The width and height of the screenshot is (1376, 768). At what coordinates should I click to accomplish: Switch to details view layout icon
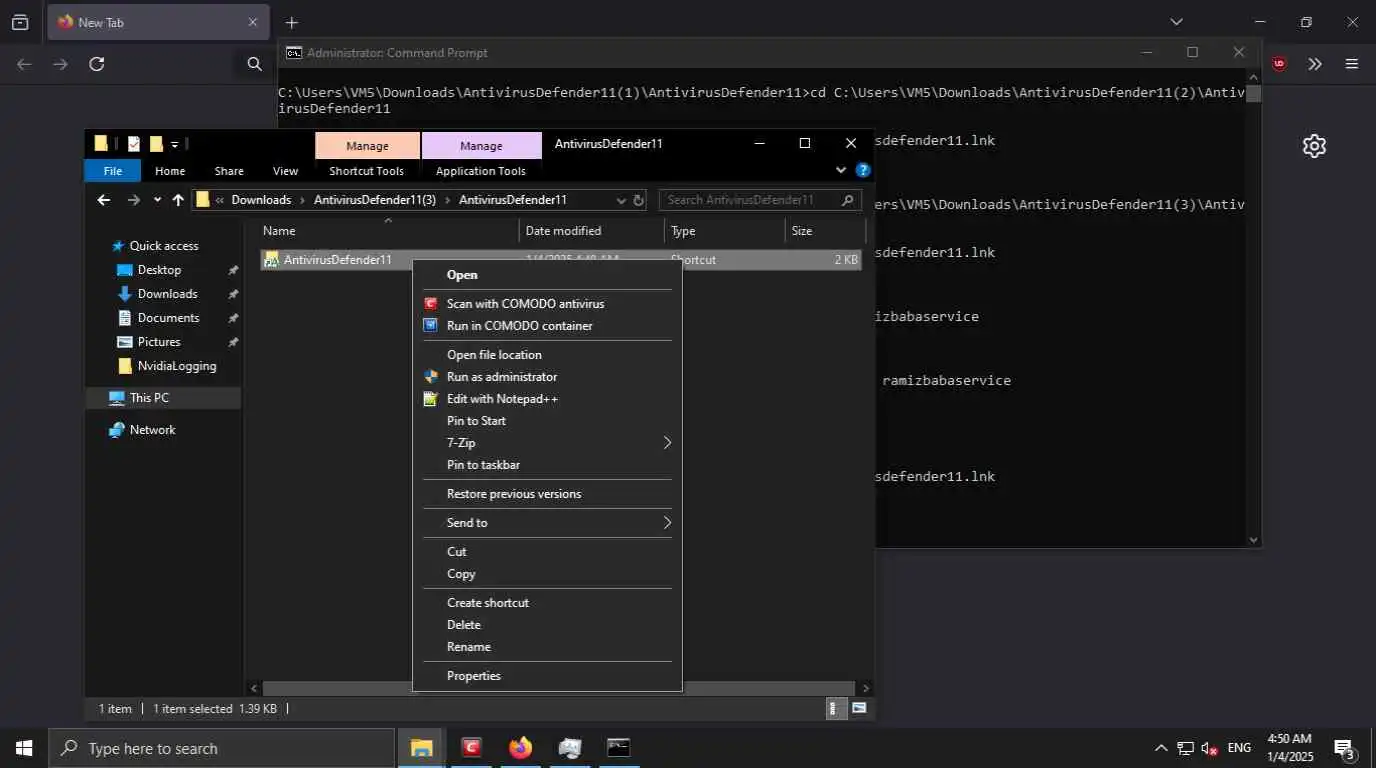point(834,709)
